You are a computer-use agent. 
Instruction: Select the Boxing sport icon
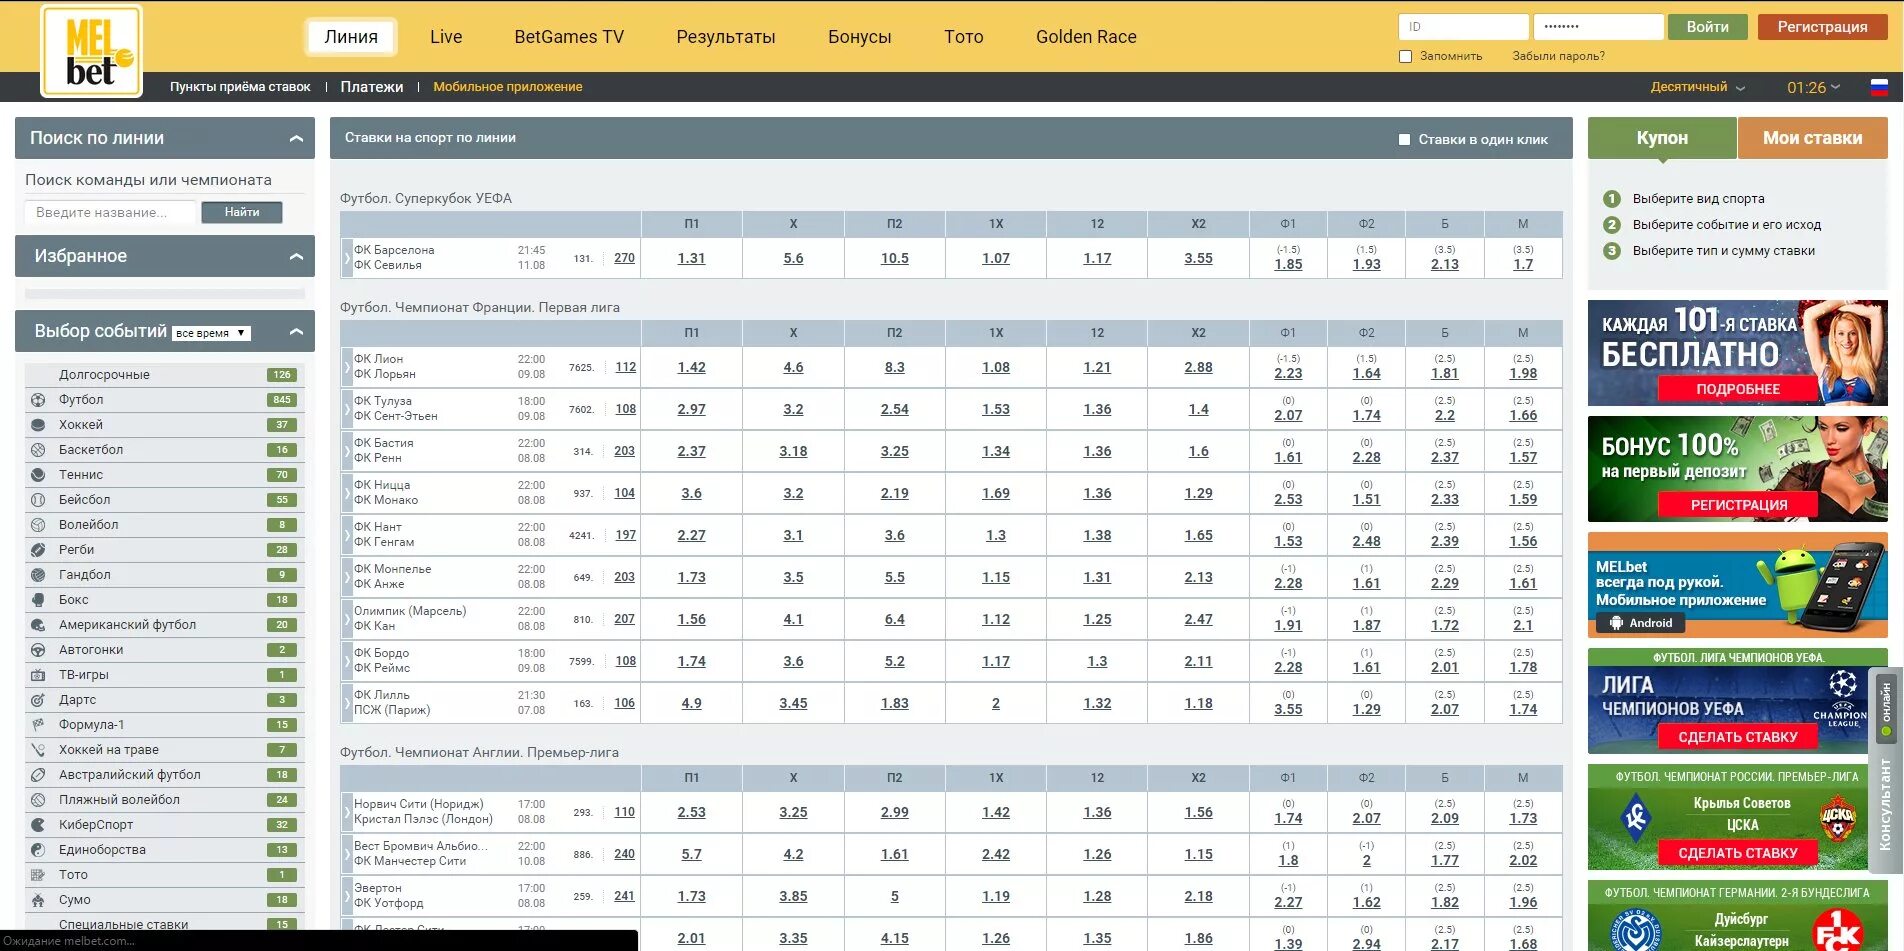pyautogui.click(x=38, y=600)
